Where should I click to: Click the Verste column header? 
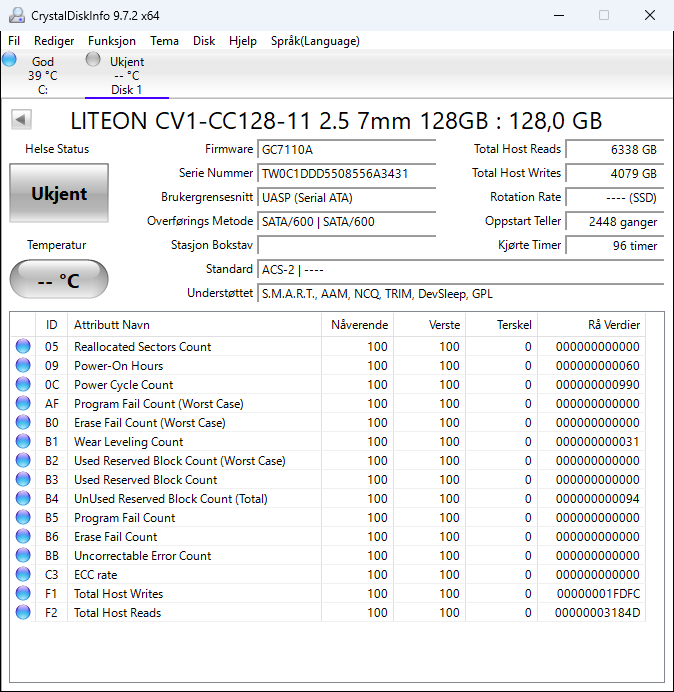point(429,325)
